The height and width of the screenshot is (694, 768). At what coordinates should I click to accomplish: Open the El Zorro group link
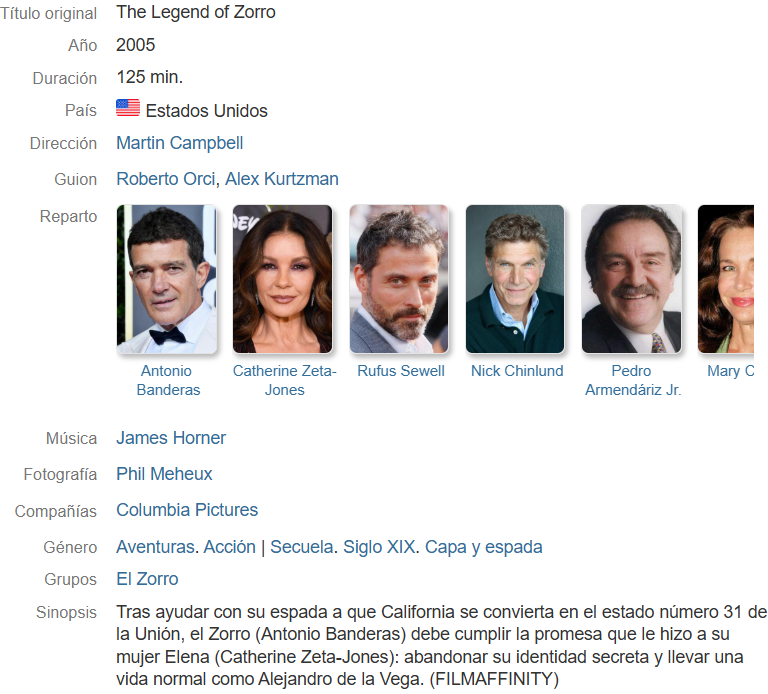(147, 579)
